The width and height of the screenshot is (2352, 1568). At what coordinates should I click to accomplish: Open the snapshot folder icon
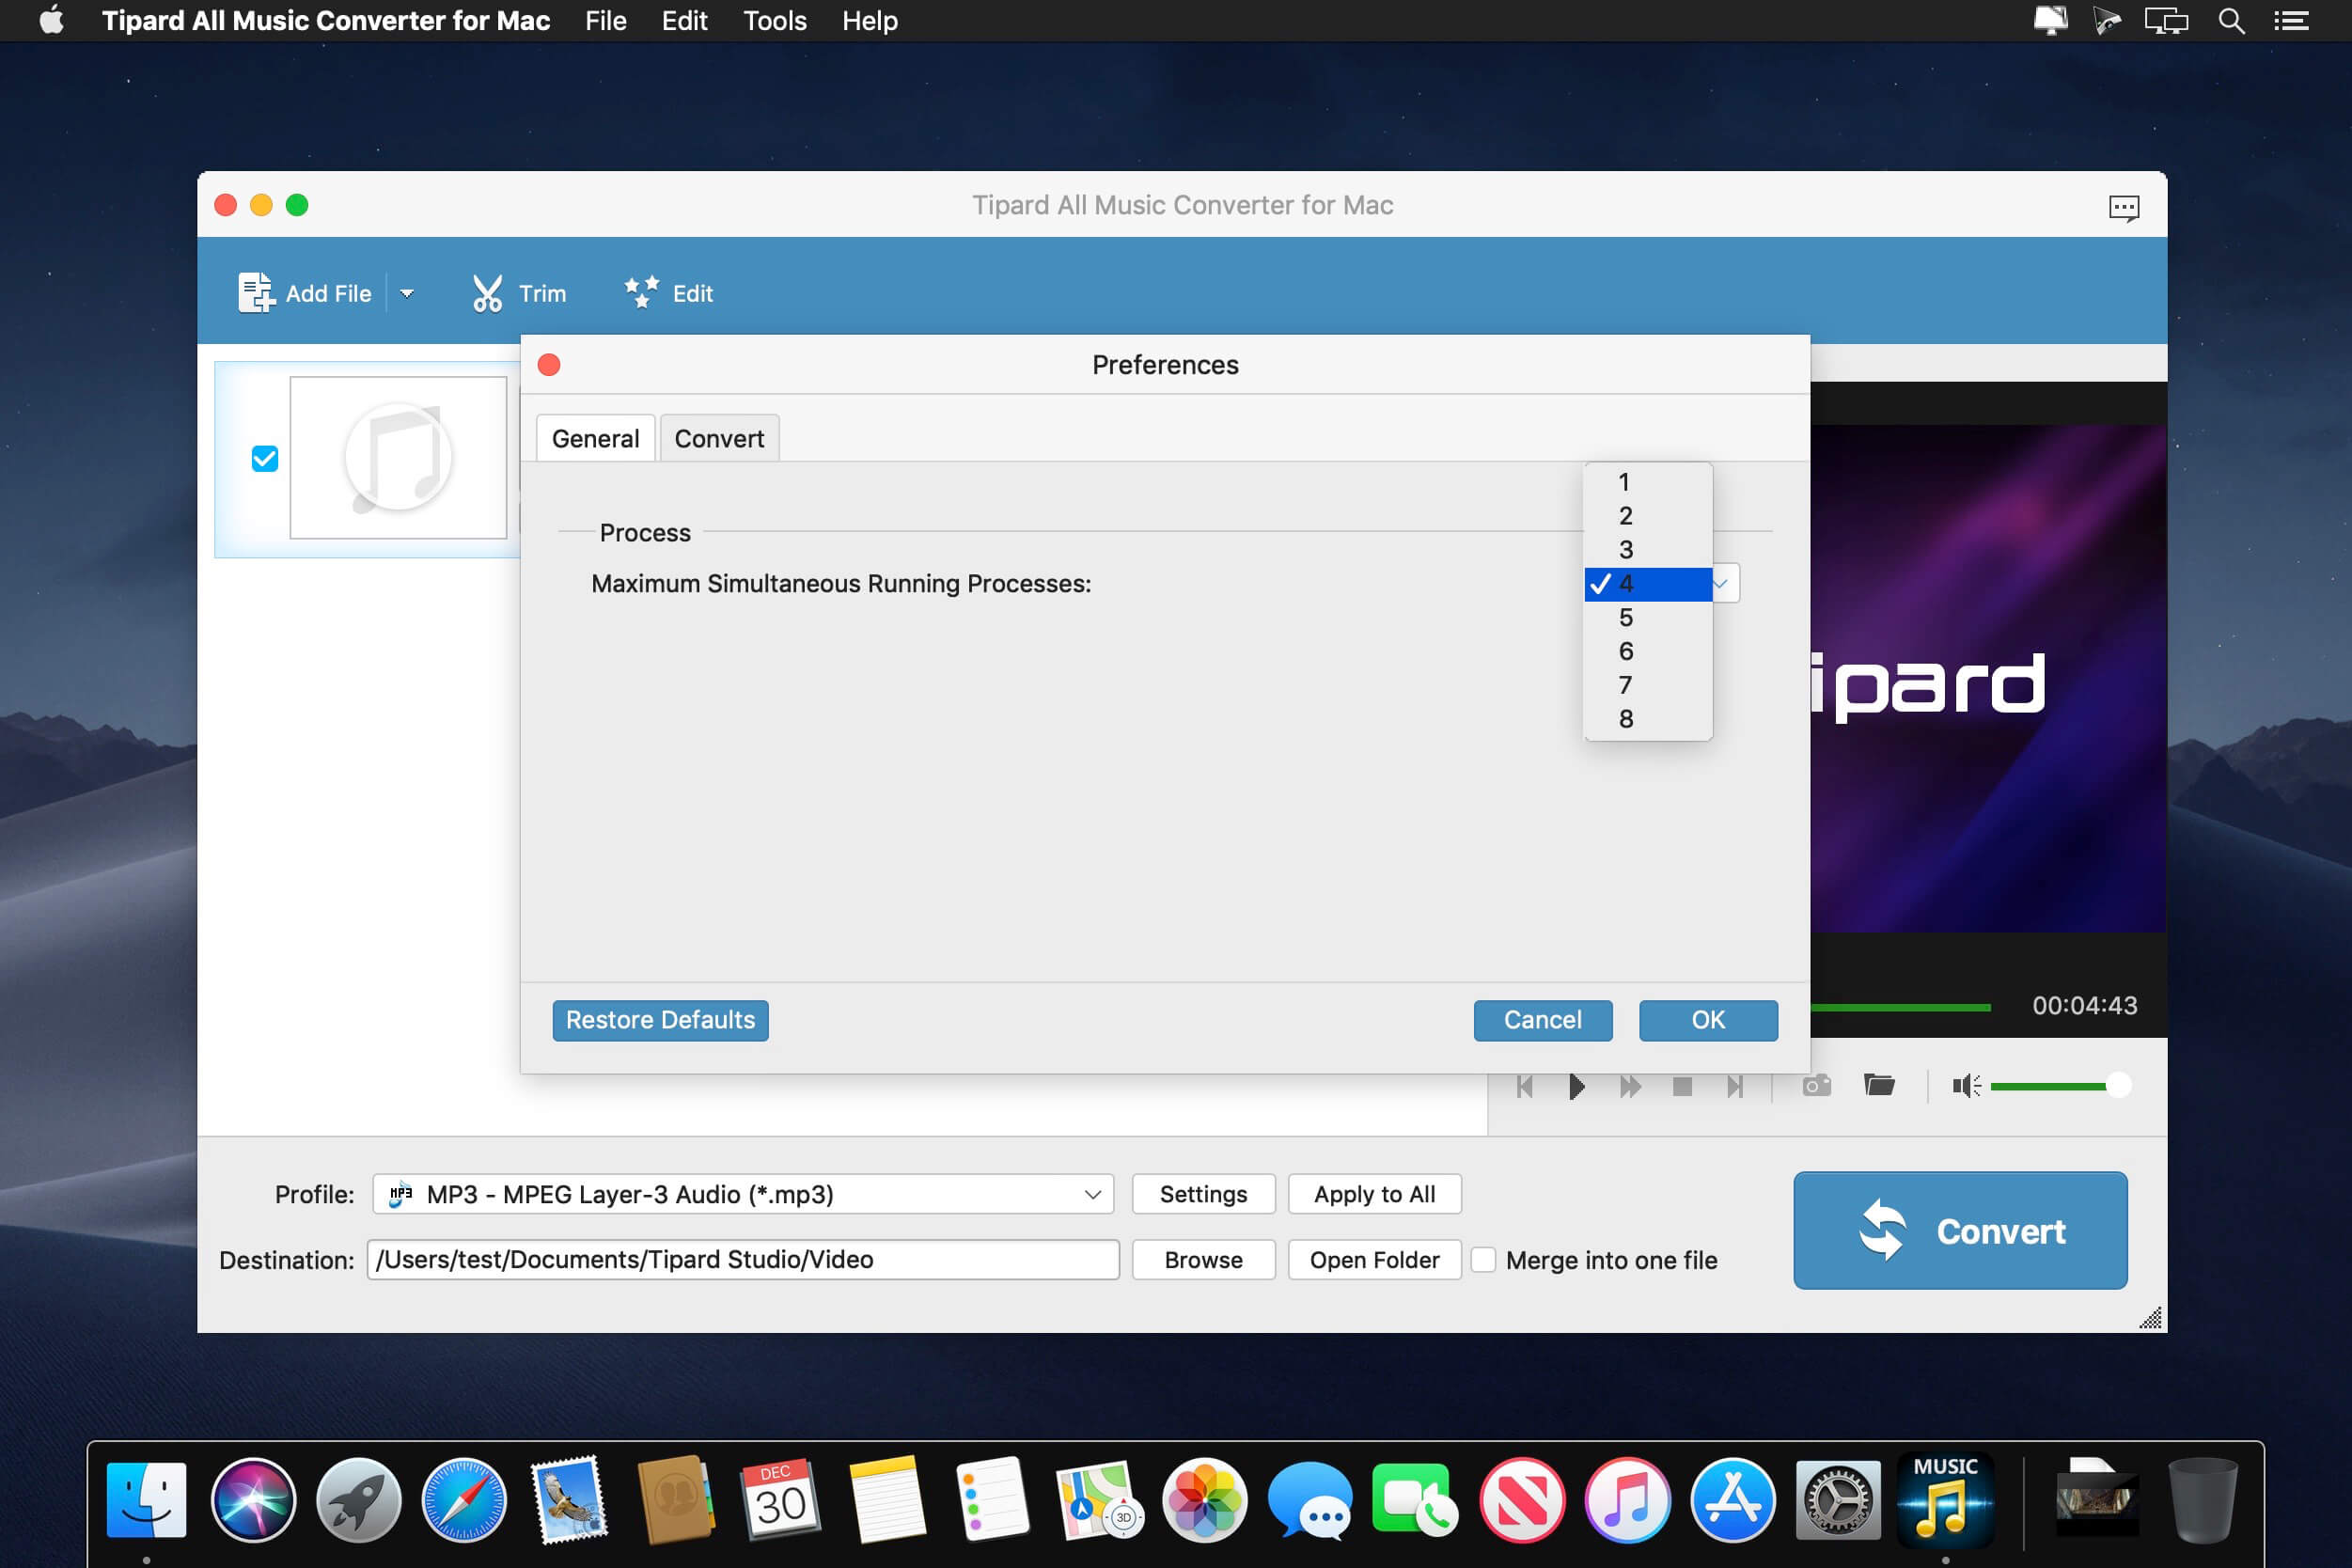(x=1879, y=1084)
